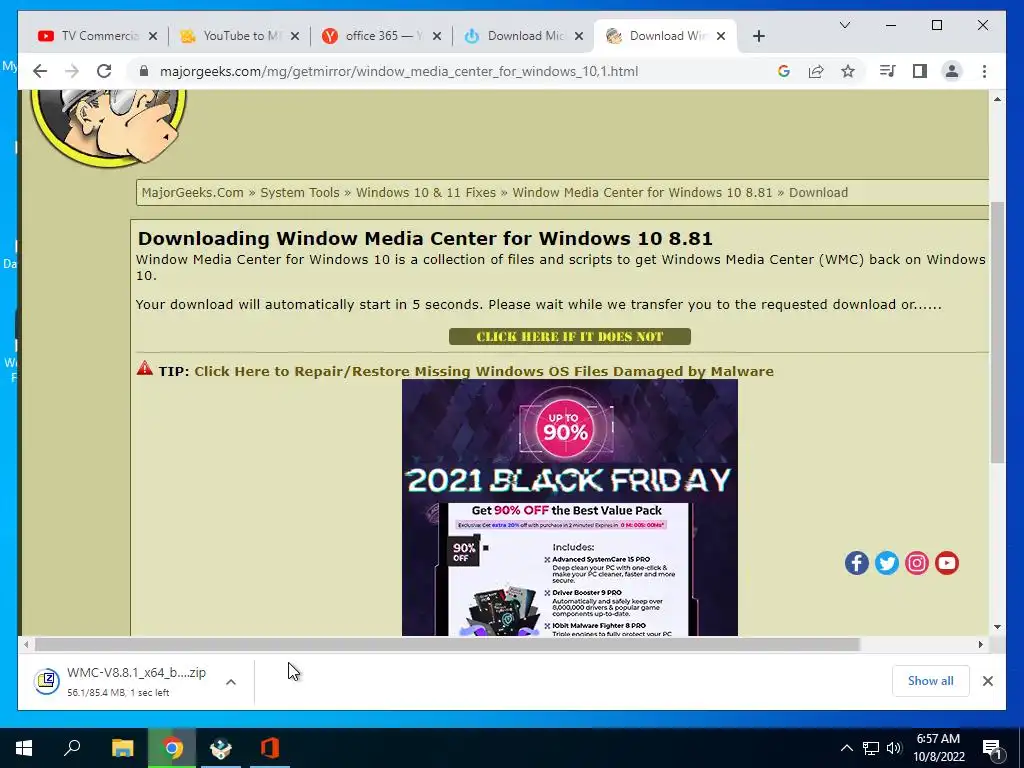Open Window Media Center for Windows 10 8.81 breadcrumb
Screen dimensions: 1024x768
[x=642, y=193]
